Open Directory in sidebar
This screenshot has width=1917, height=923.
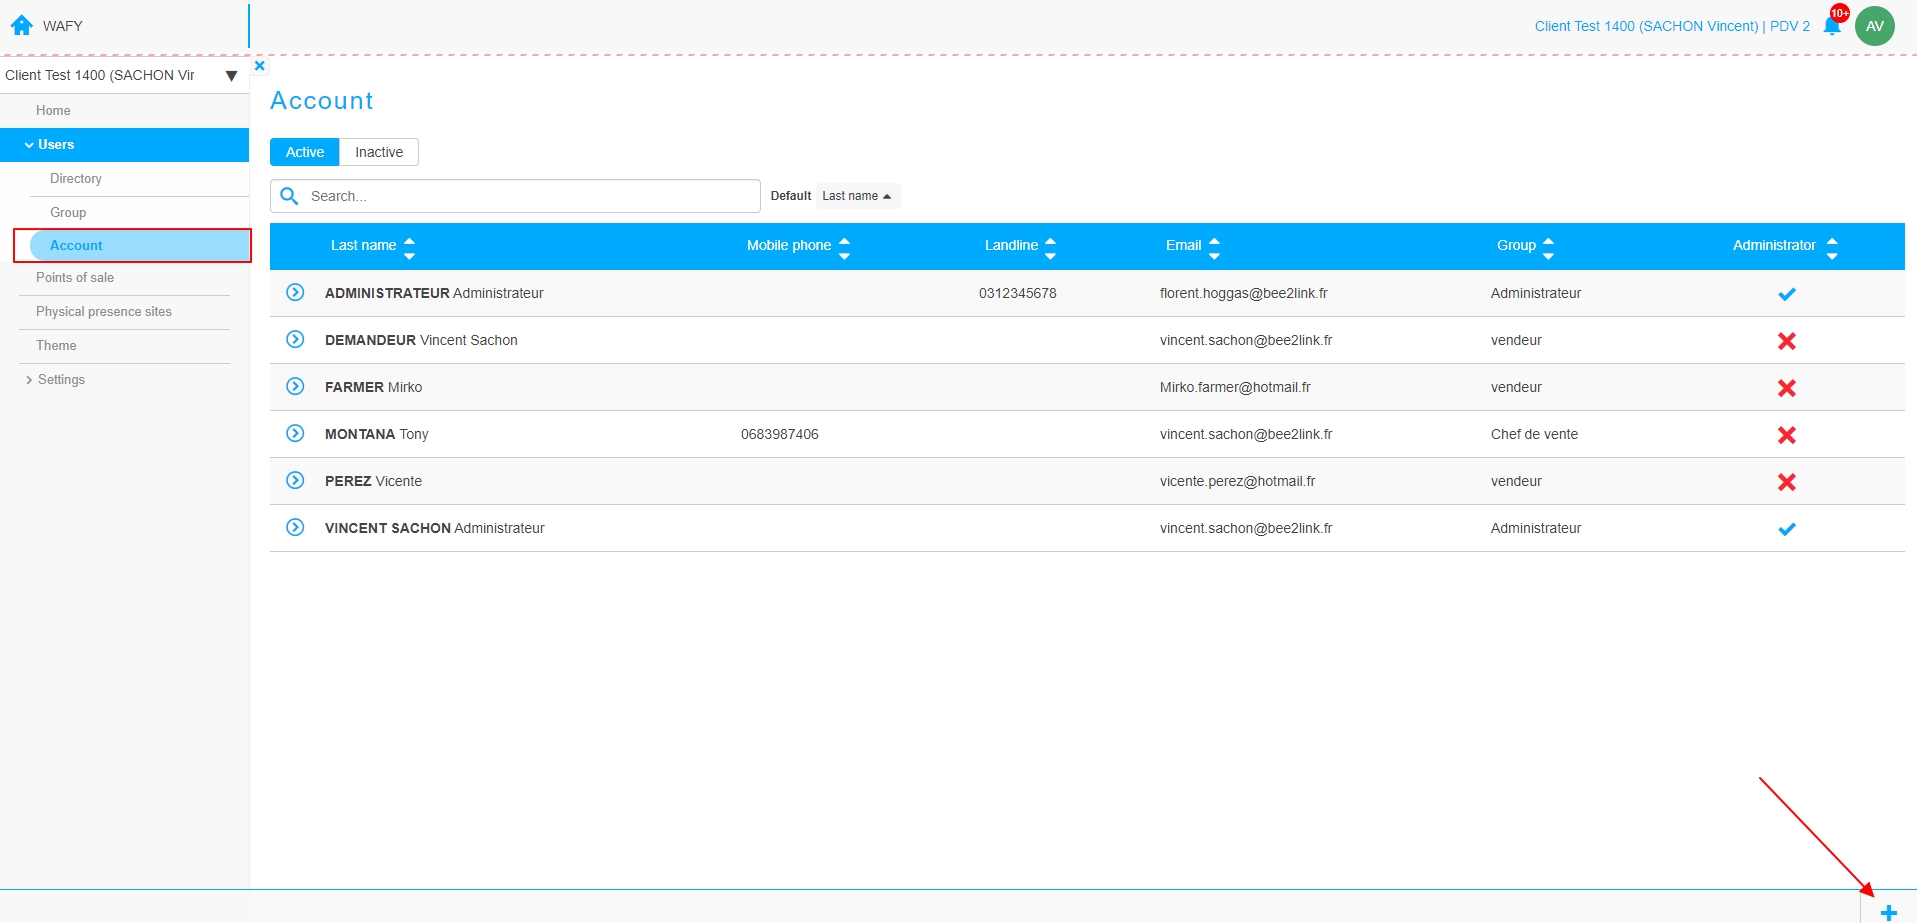point(76,179)
